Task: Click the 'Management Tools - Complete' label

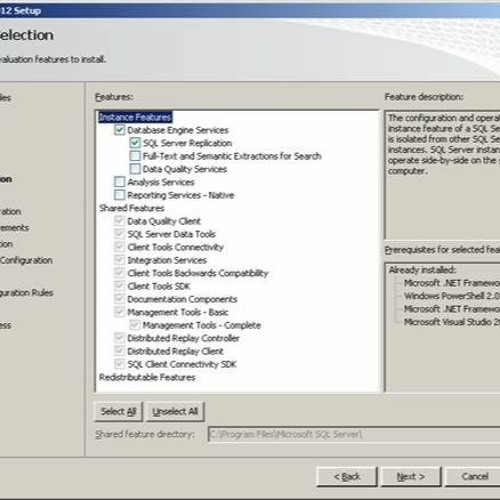Action: click(202, 325)
